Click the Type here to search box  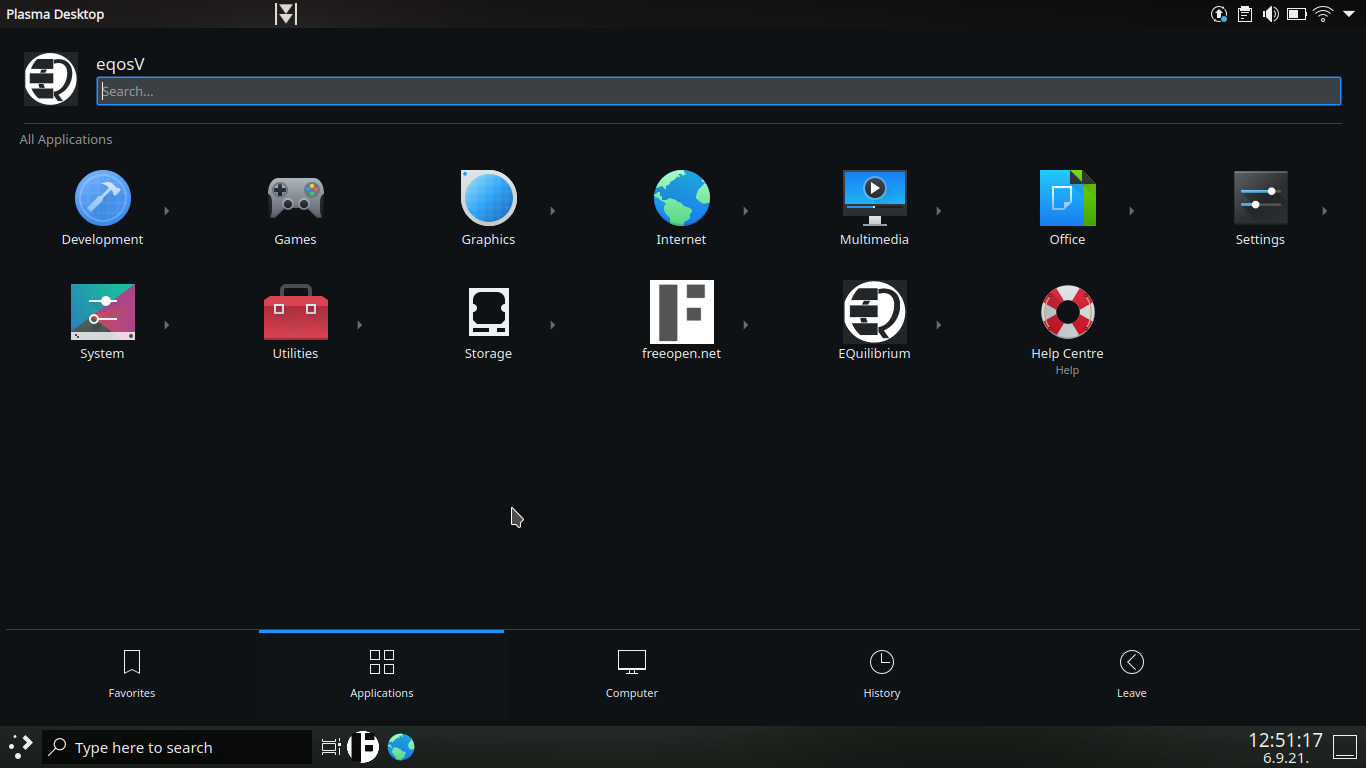pos(177,747)
